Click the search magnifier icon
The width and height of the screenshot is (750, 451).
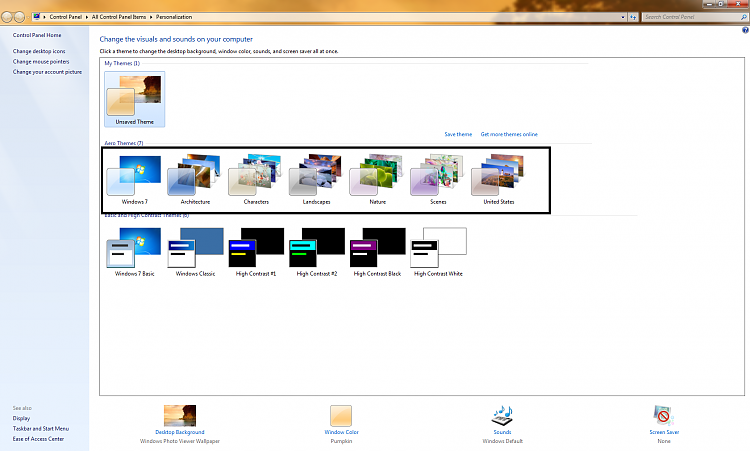[x=743, y=17]
